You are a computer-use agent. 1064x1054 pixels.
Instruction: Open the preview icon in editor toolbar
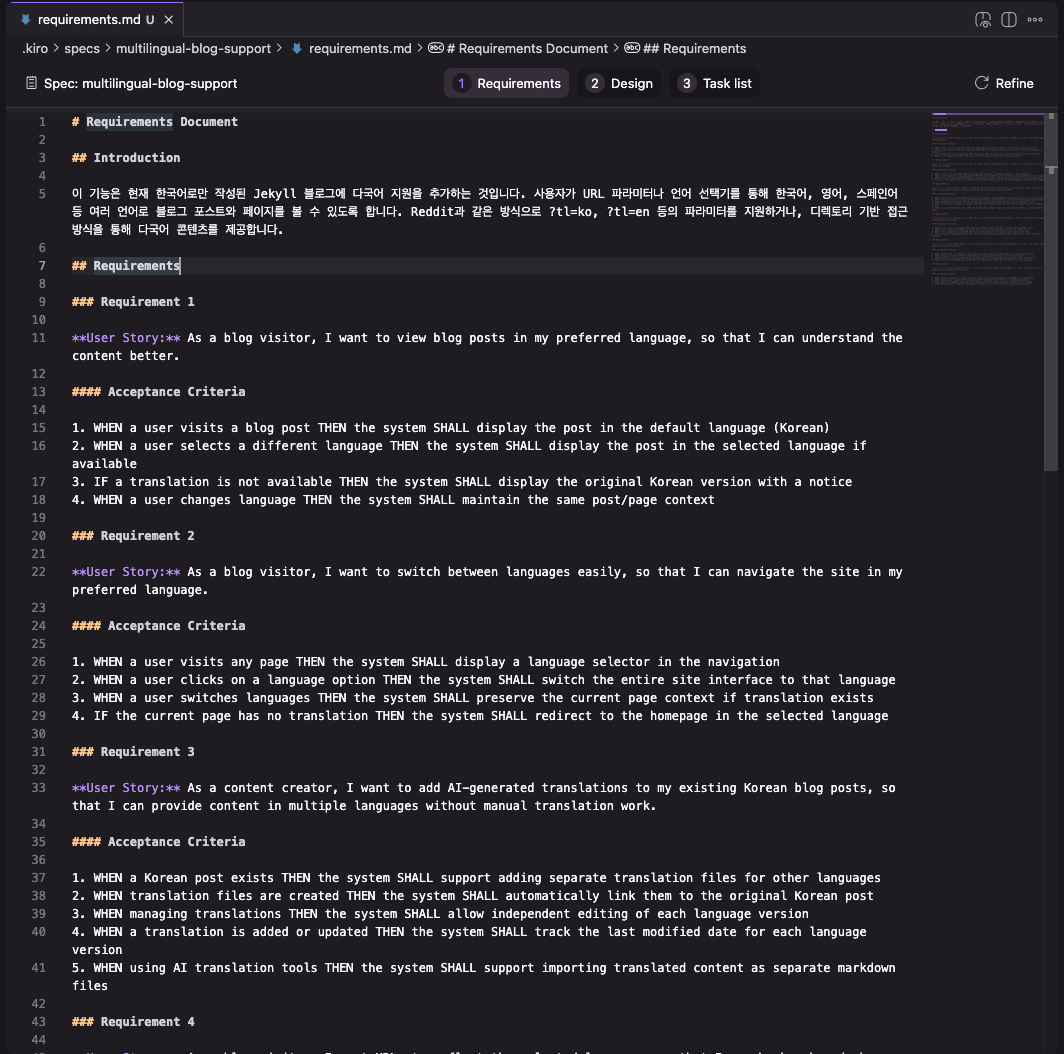983,20
